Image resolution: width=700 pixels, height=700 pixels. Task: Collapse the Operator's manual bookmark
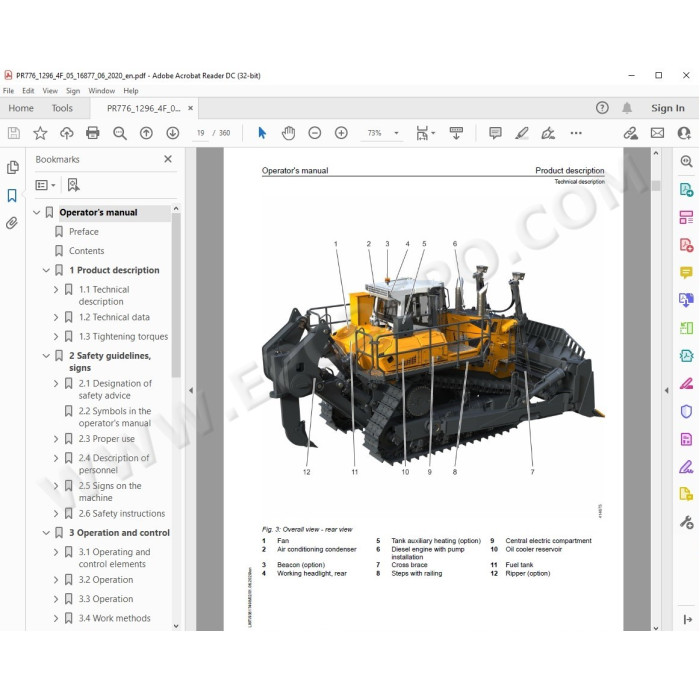[37, 212]
